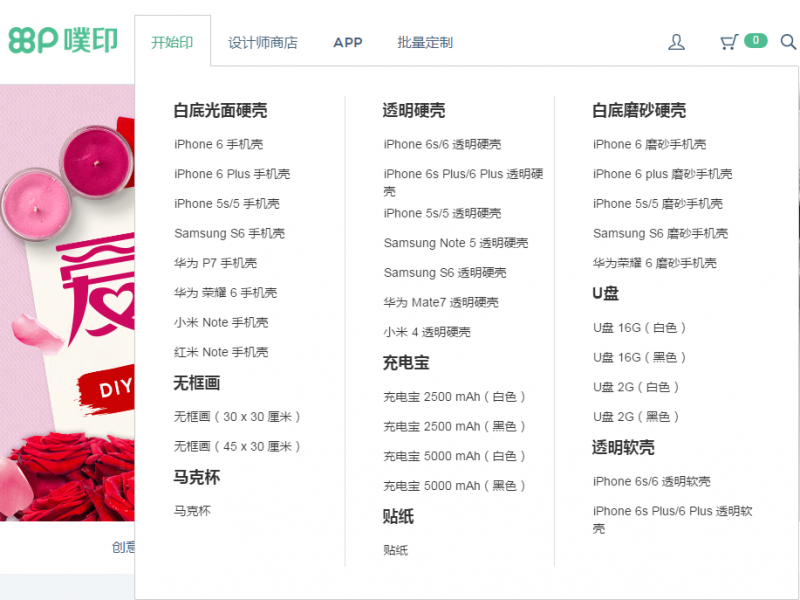Choose iPhone 6s/6 透明软壳
Screen dimensions: 800x600
pos(652,481)
